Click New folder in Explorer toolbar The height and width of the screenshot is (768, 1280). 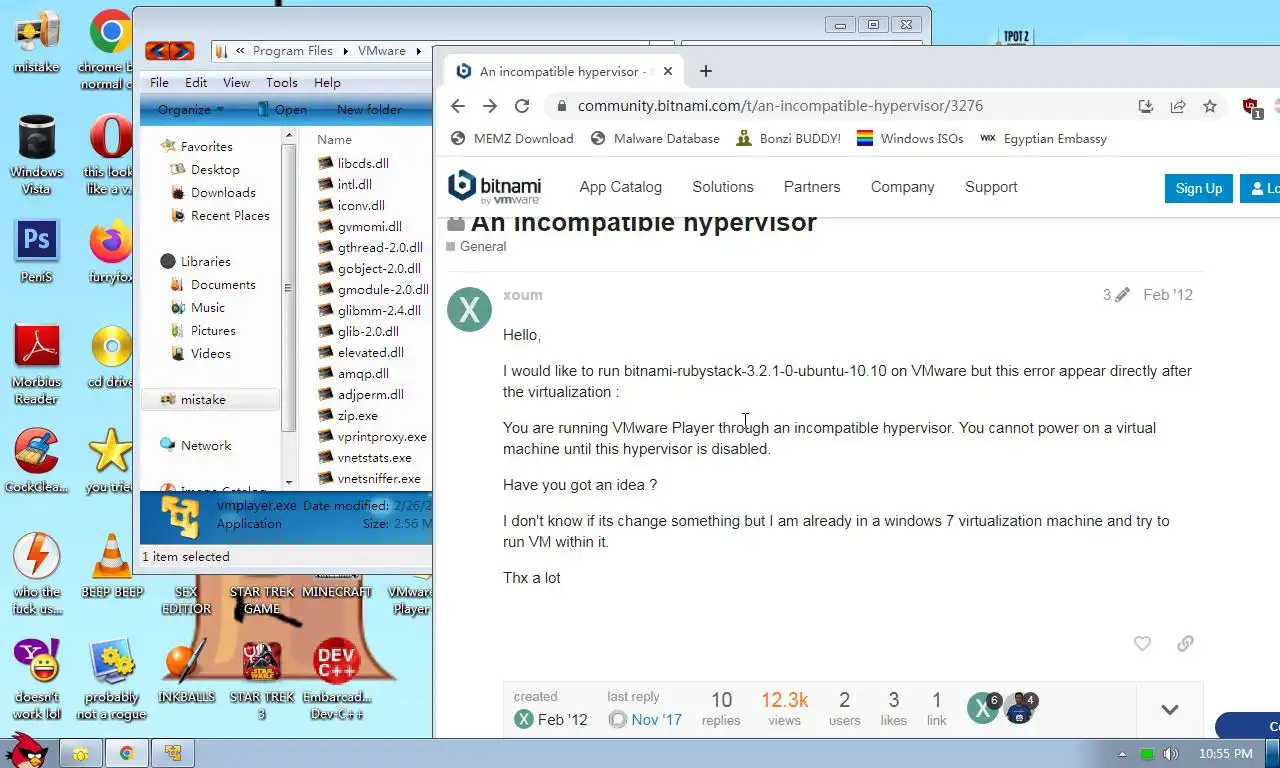click(369, 110)
